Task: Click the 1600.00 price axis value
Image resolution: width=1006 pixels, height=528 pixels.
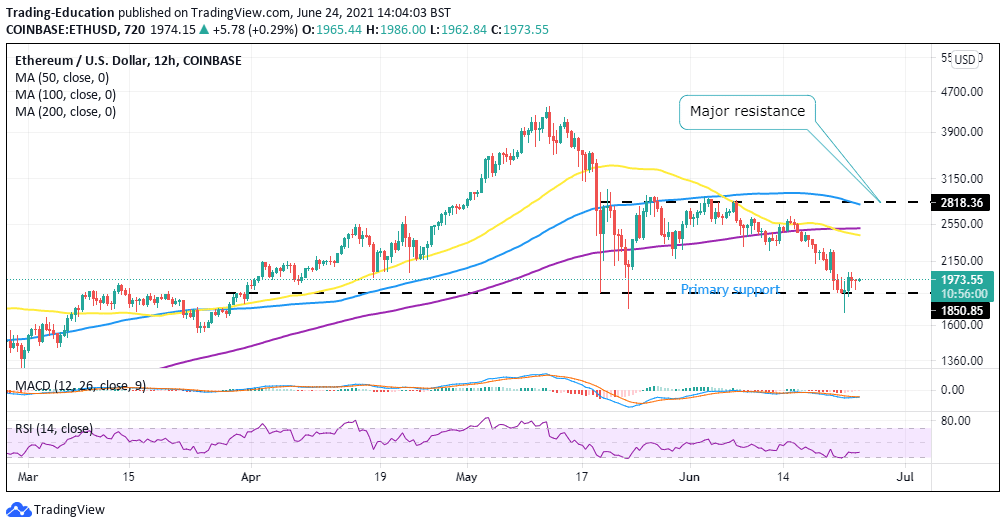Action: [x=960, y=325]
